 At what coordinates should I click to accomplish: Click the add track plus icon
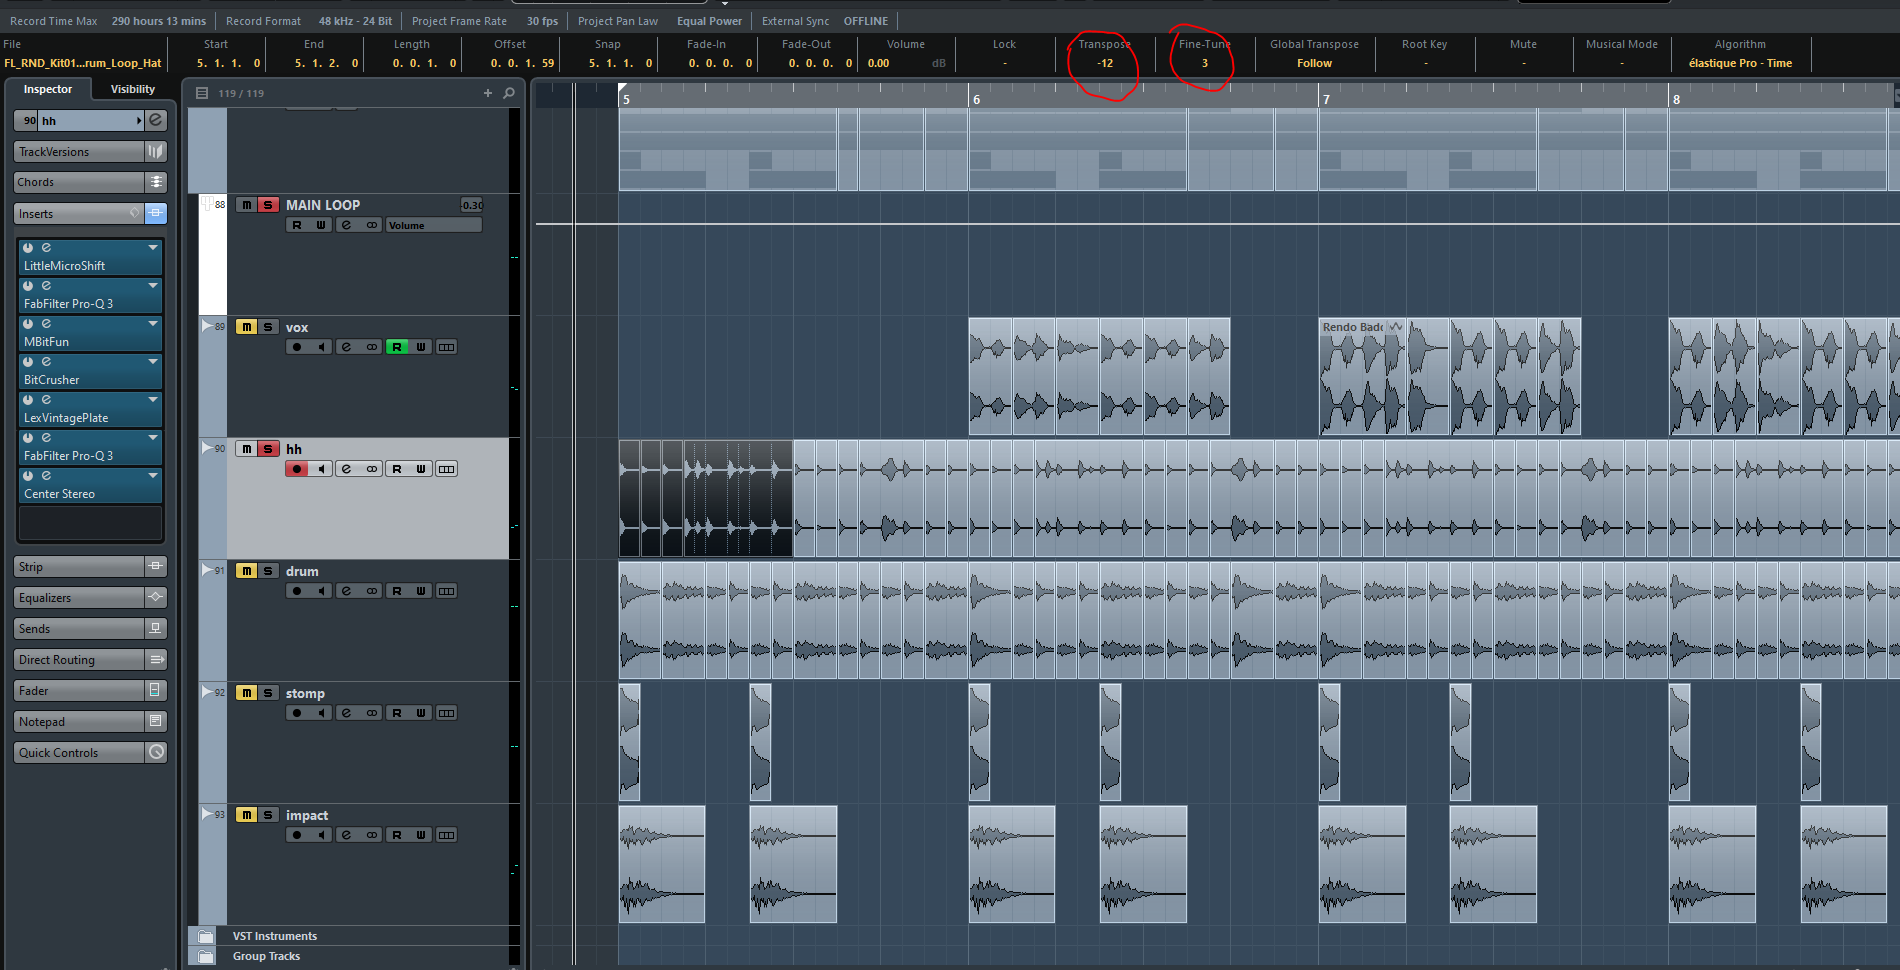pos(488,93)
